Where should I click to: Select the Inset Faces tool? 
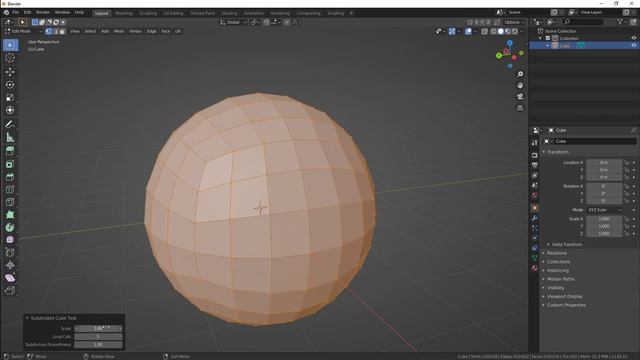pos(10,164)
